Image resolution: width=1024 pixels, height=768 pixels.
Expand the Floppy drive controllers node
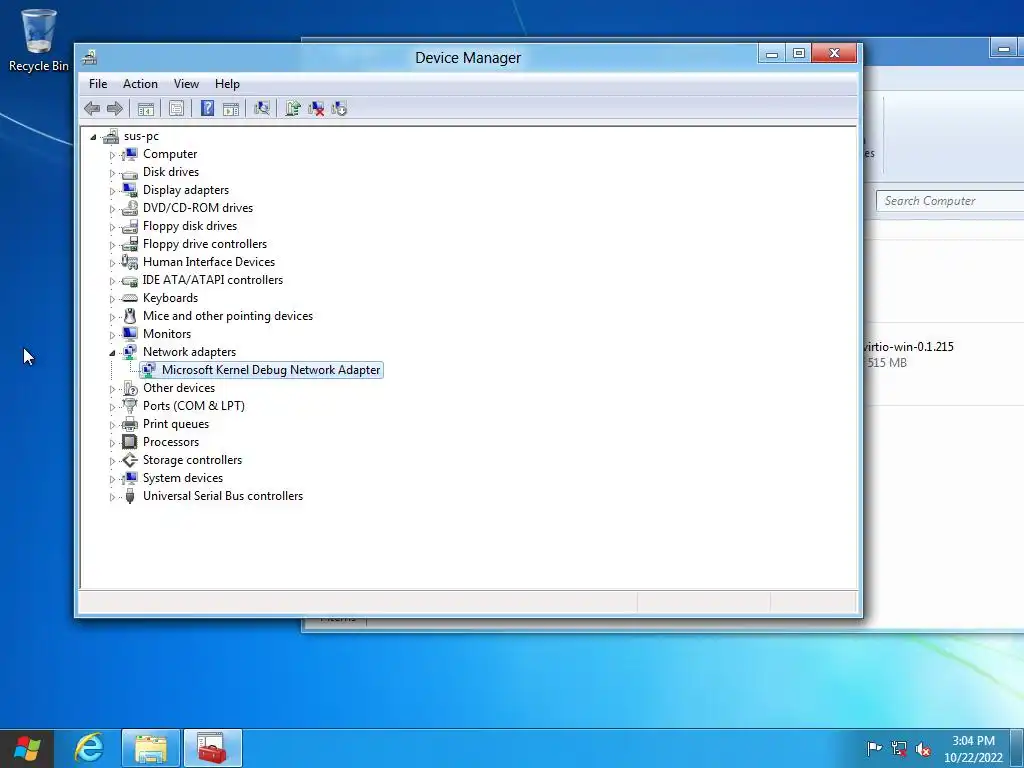pyautogui.click(x=112, y=245)
